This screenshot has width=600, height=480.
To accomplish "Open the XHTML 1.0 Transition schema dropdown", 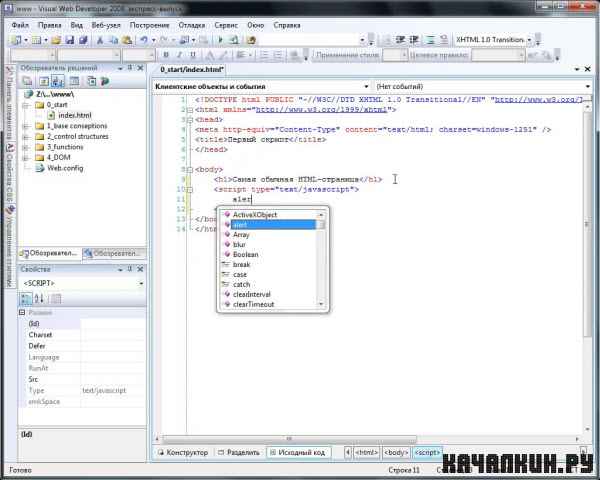I will (x=529, y=40).
